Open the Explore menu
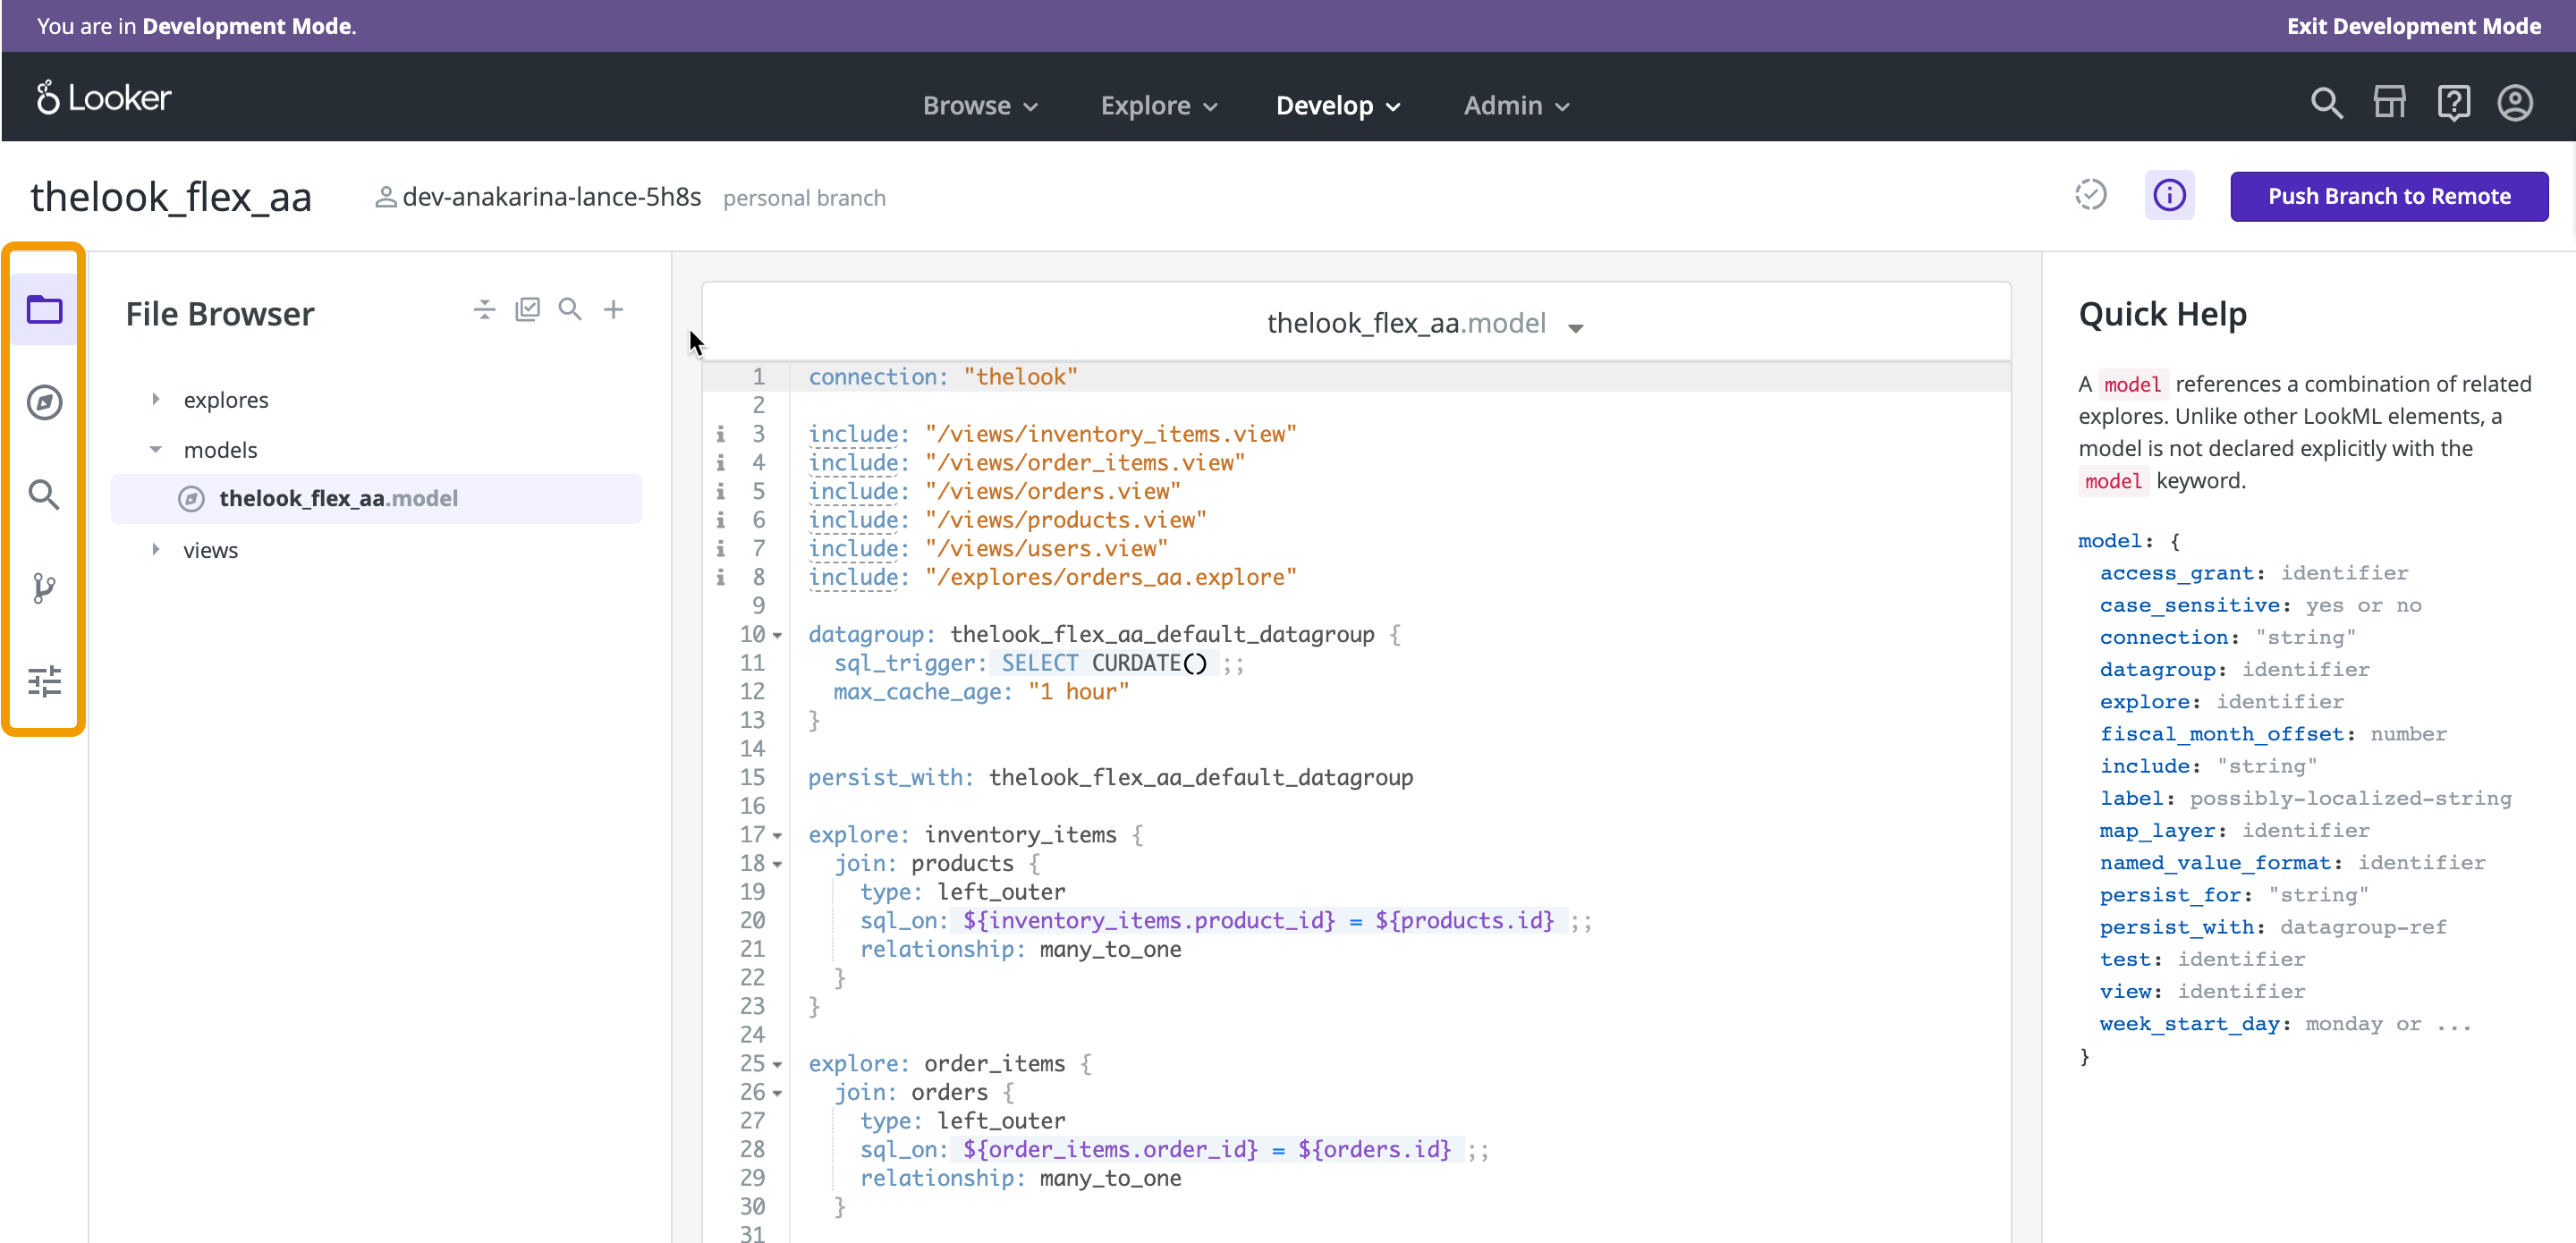 (x=1158, y=105)
